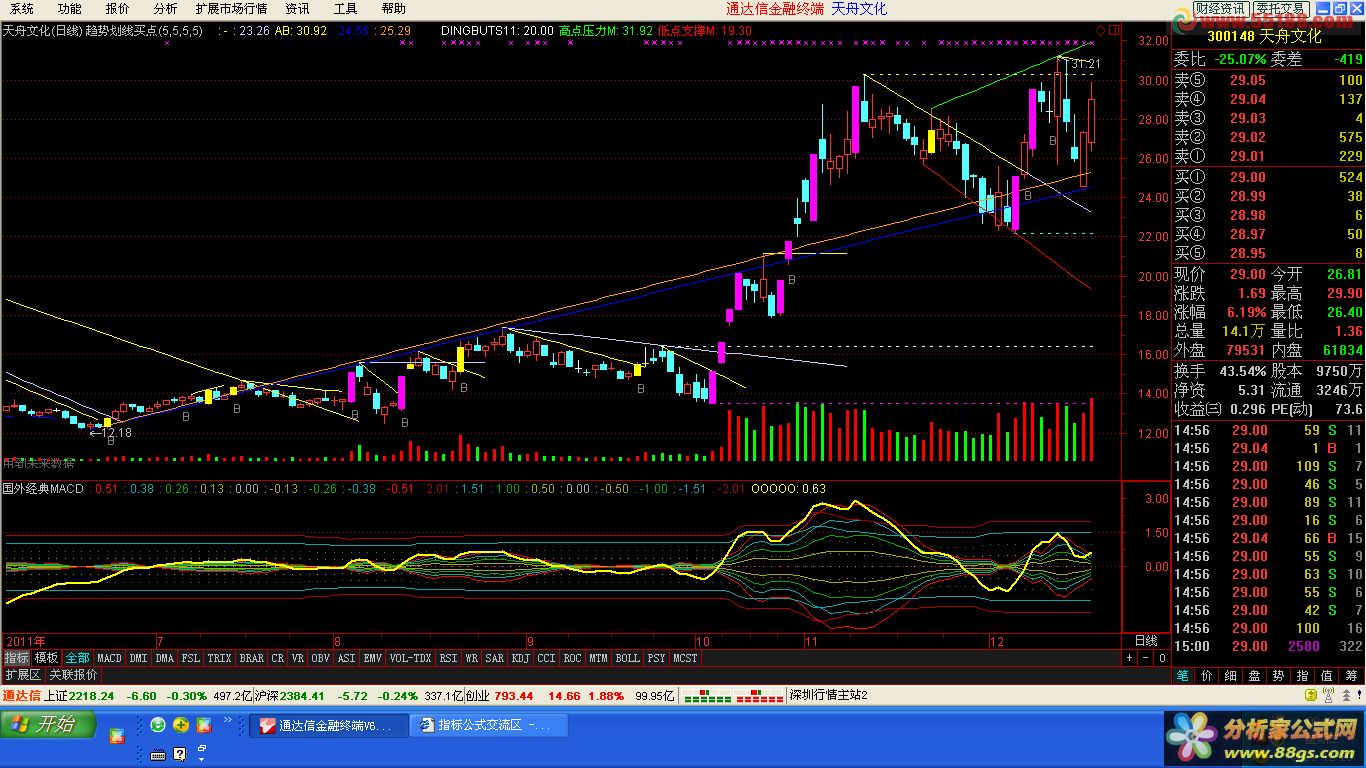The height and width of the screenshot is (768, 1366).
Task: Open the 功能 menu
Action: pos(69,9)
